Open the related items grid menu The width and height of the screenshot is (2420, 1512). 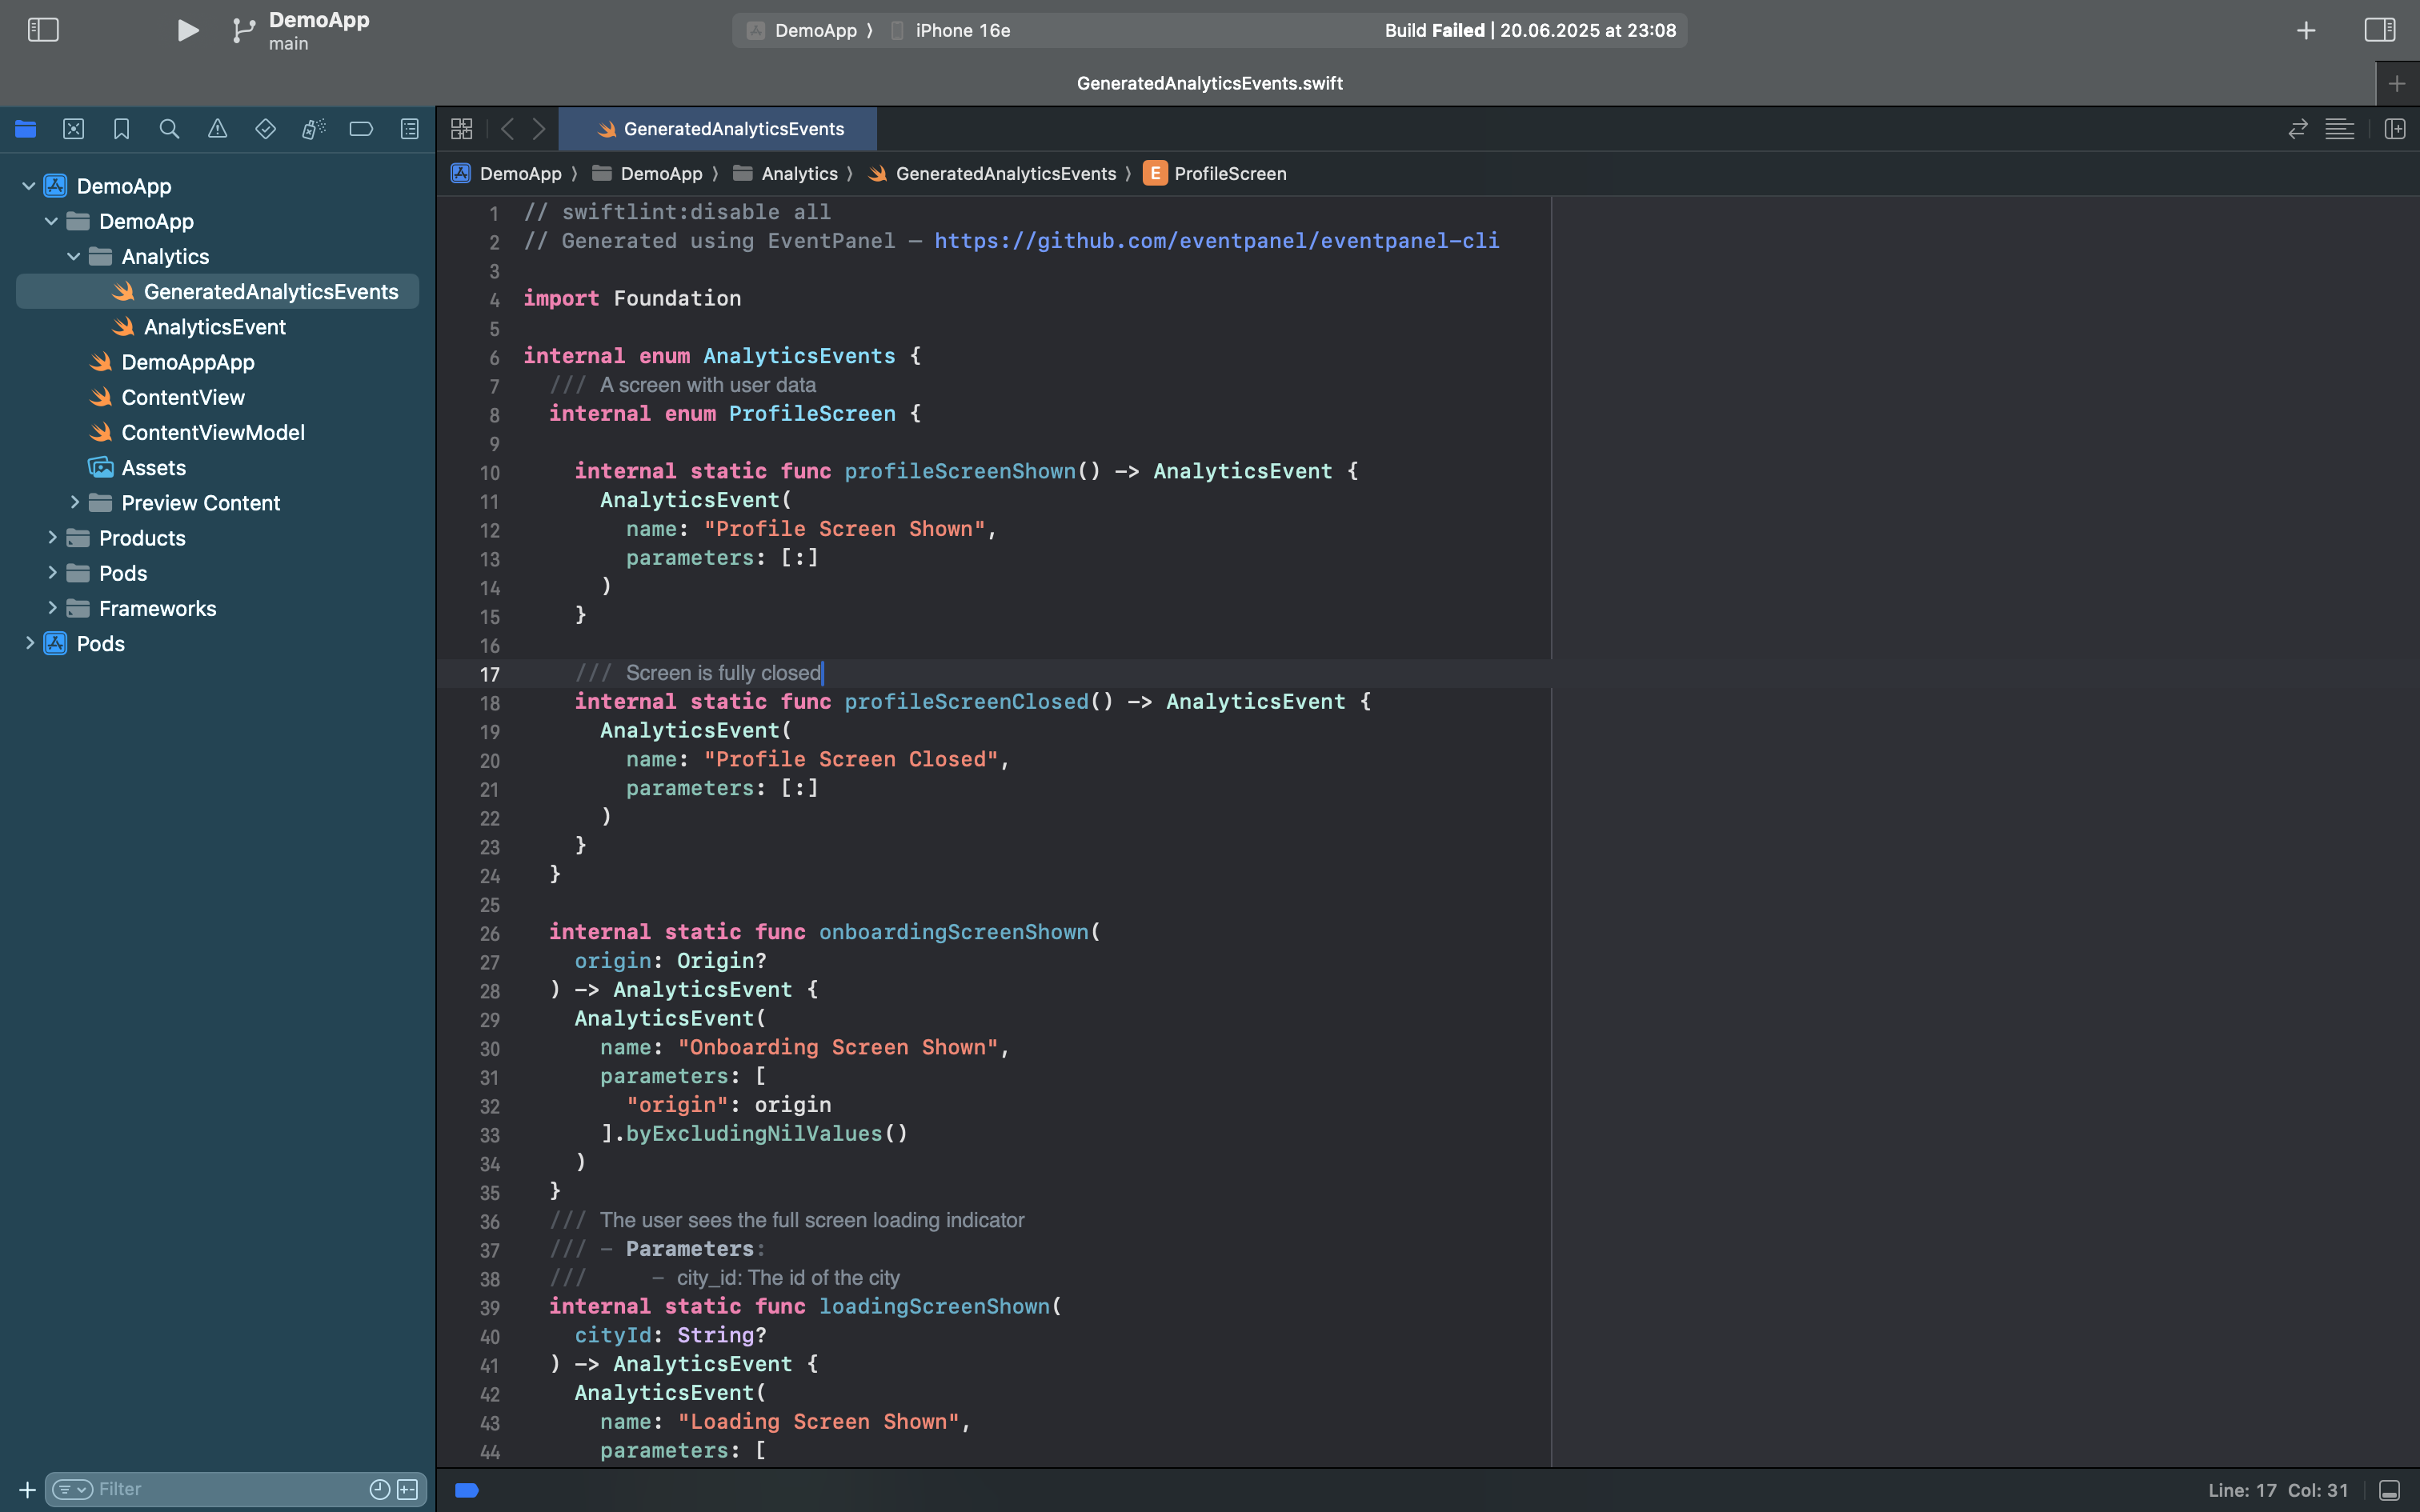[x=461, y=129]
